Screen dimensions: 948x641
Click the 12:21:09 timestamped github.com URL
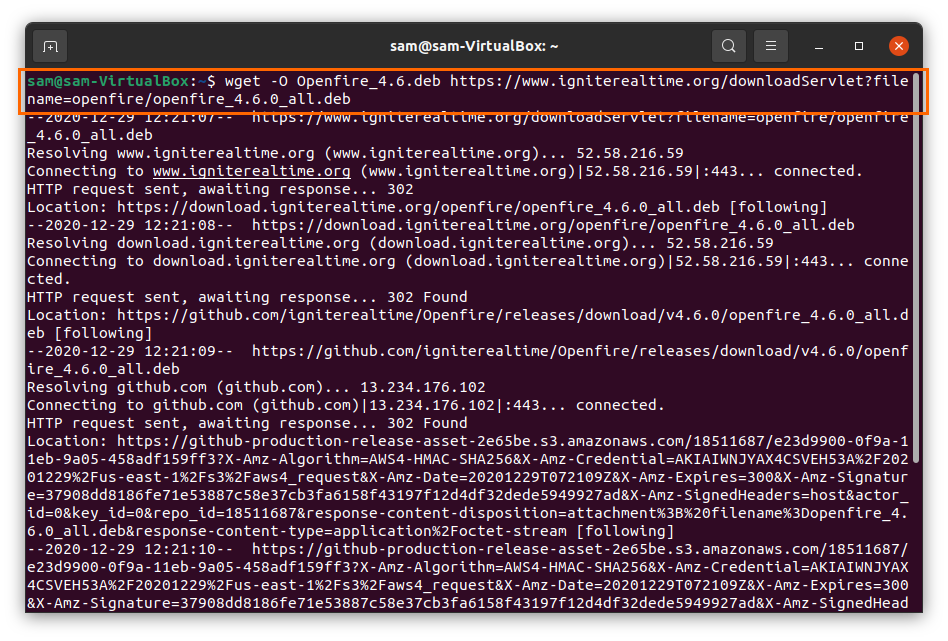pyautogui.click(x=467, y=360)
